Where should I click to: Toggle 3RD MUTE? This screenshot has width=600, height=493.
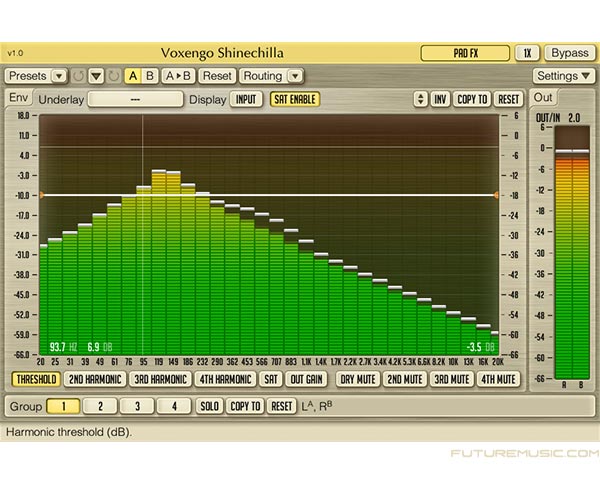point(452,379)
